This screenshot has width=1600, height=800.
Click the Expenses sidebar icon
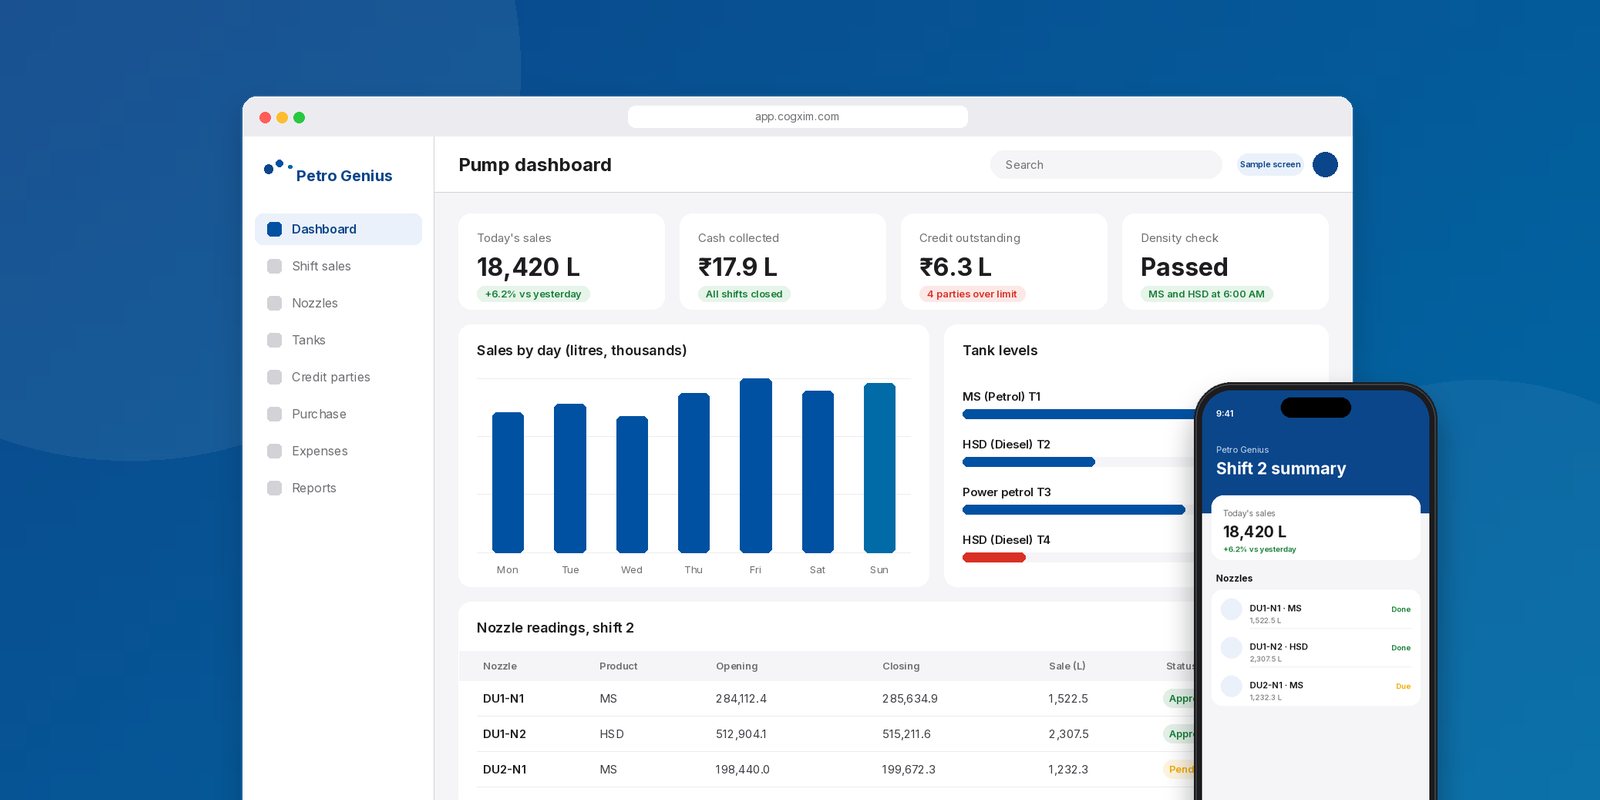[x=274, y=451]
